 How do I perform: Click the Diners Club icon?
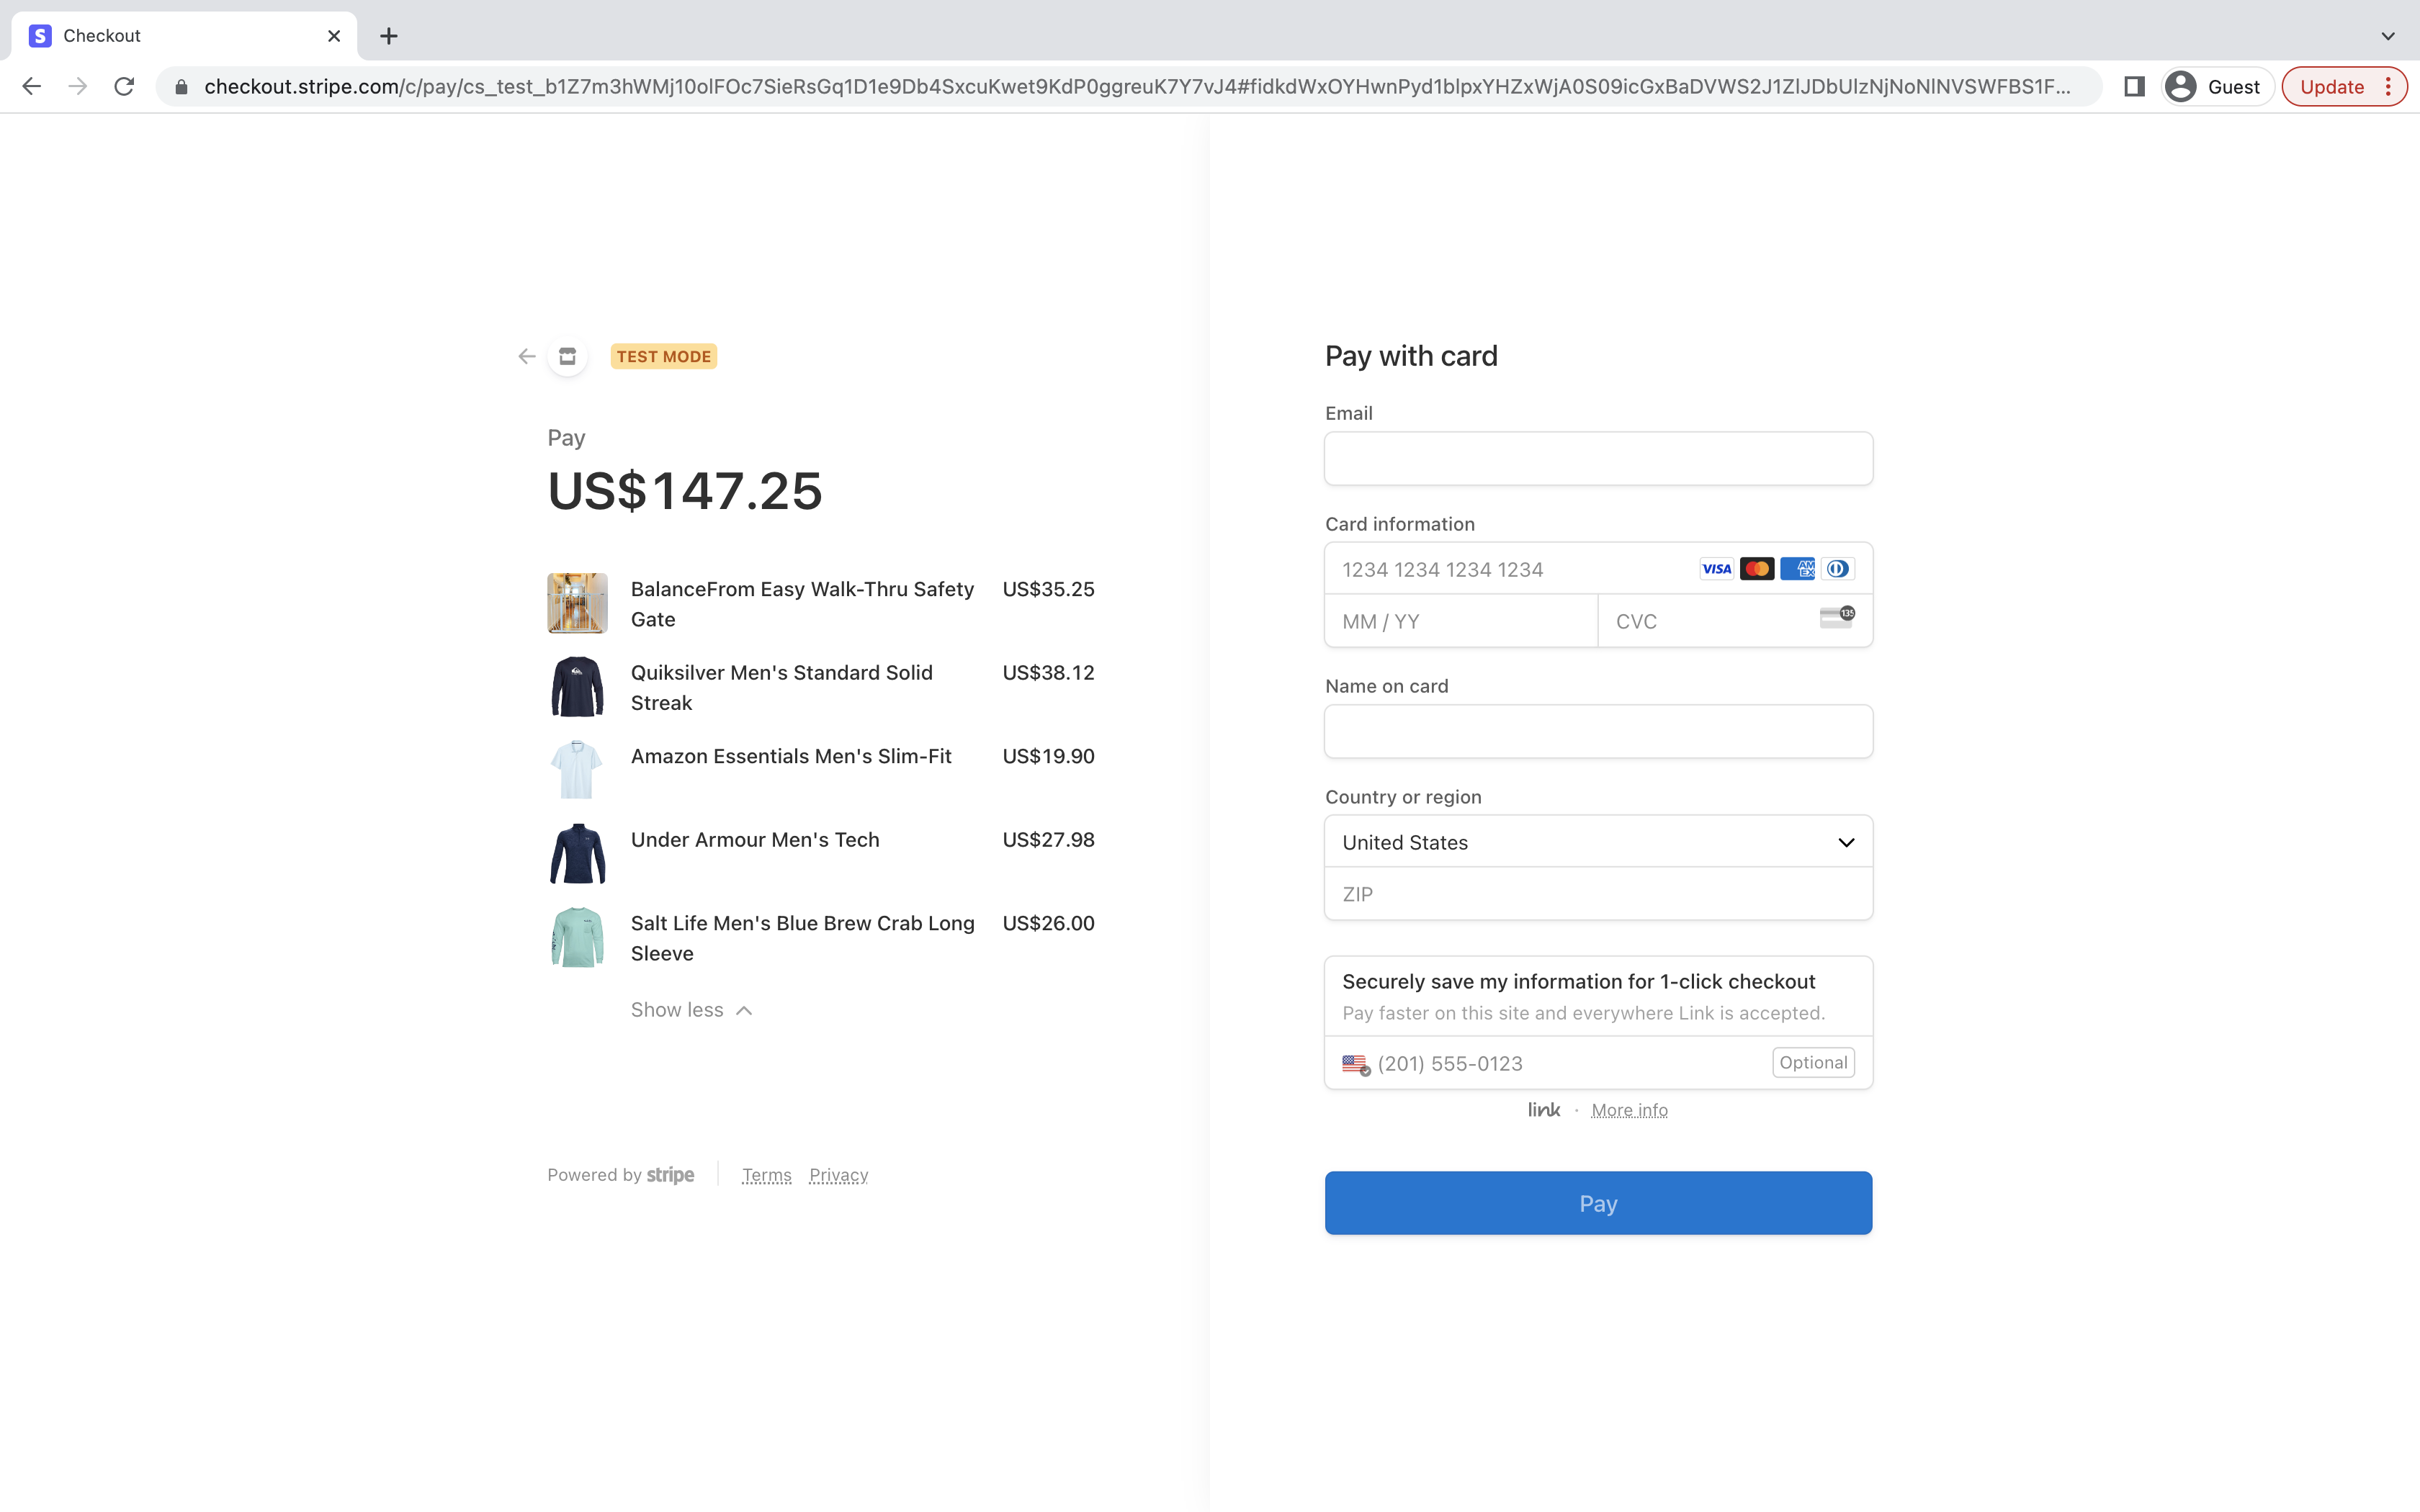[x=1838, y=569]
